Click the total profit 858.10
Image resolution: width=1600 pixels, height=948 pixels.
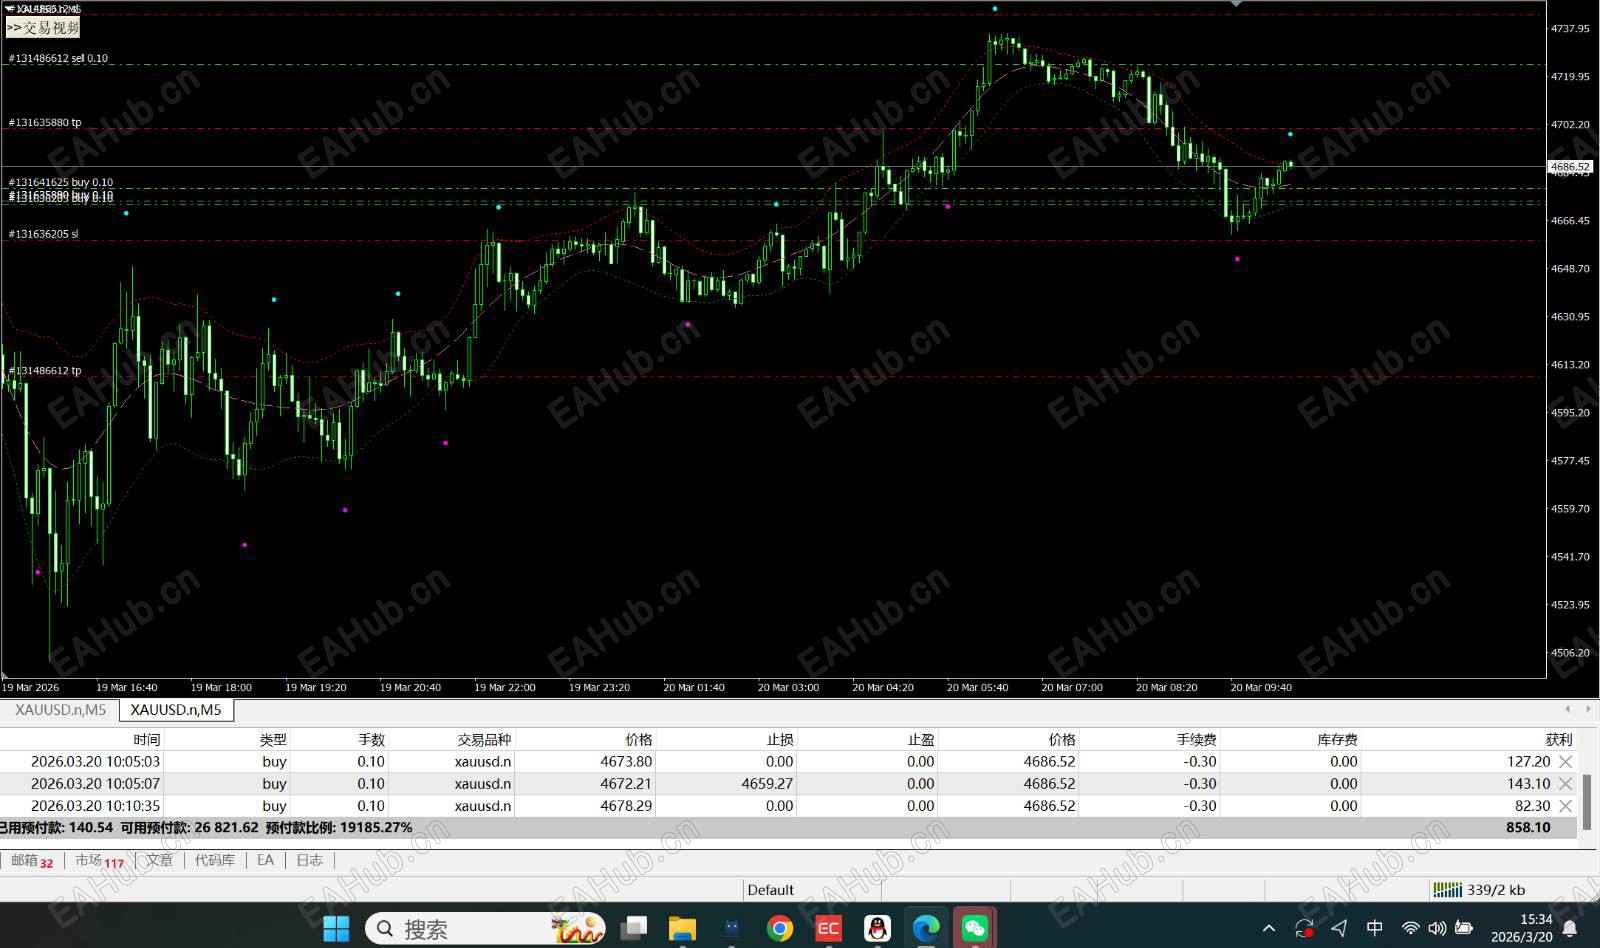coord(1528,828)
